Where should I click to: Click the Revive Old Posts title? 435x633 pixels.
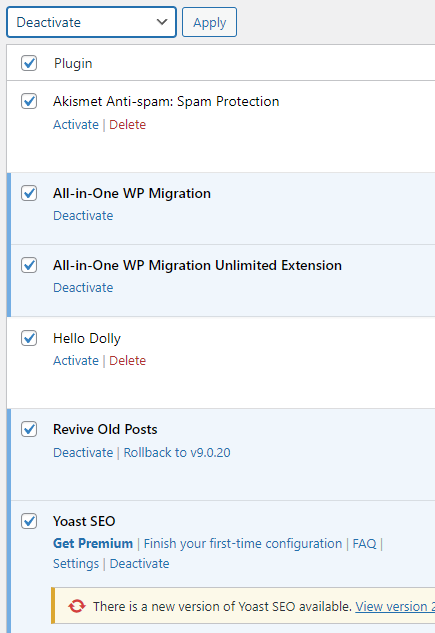click(x=105, y=429)
